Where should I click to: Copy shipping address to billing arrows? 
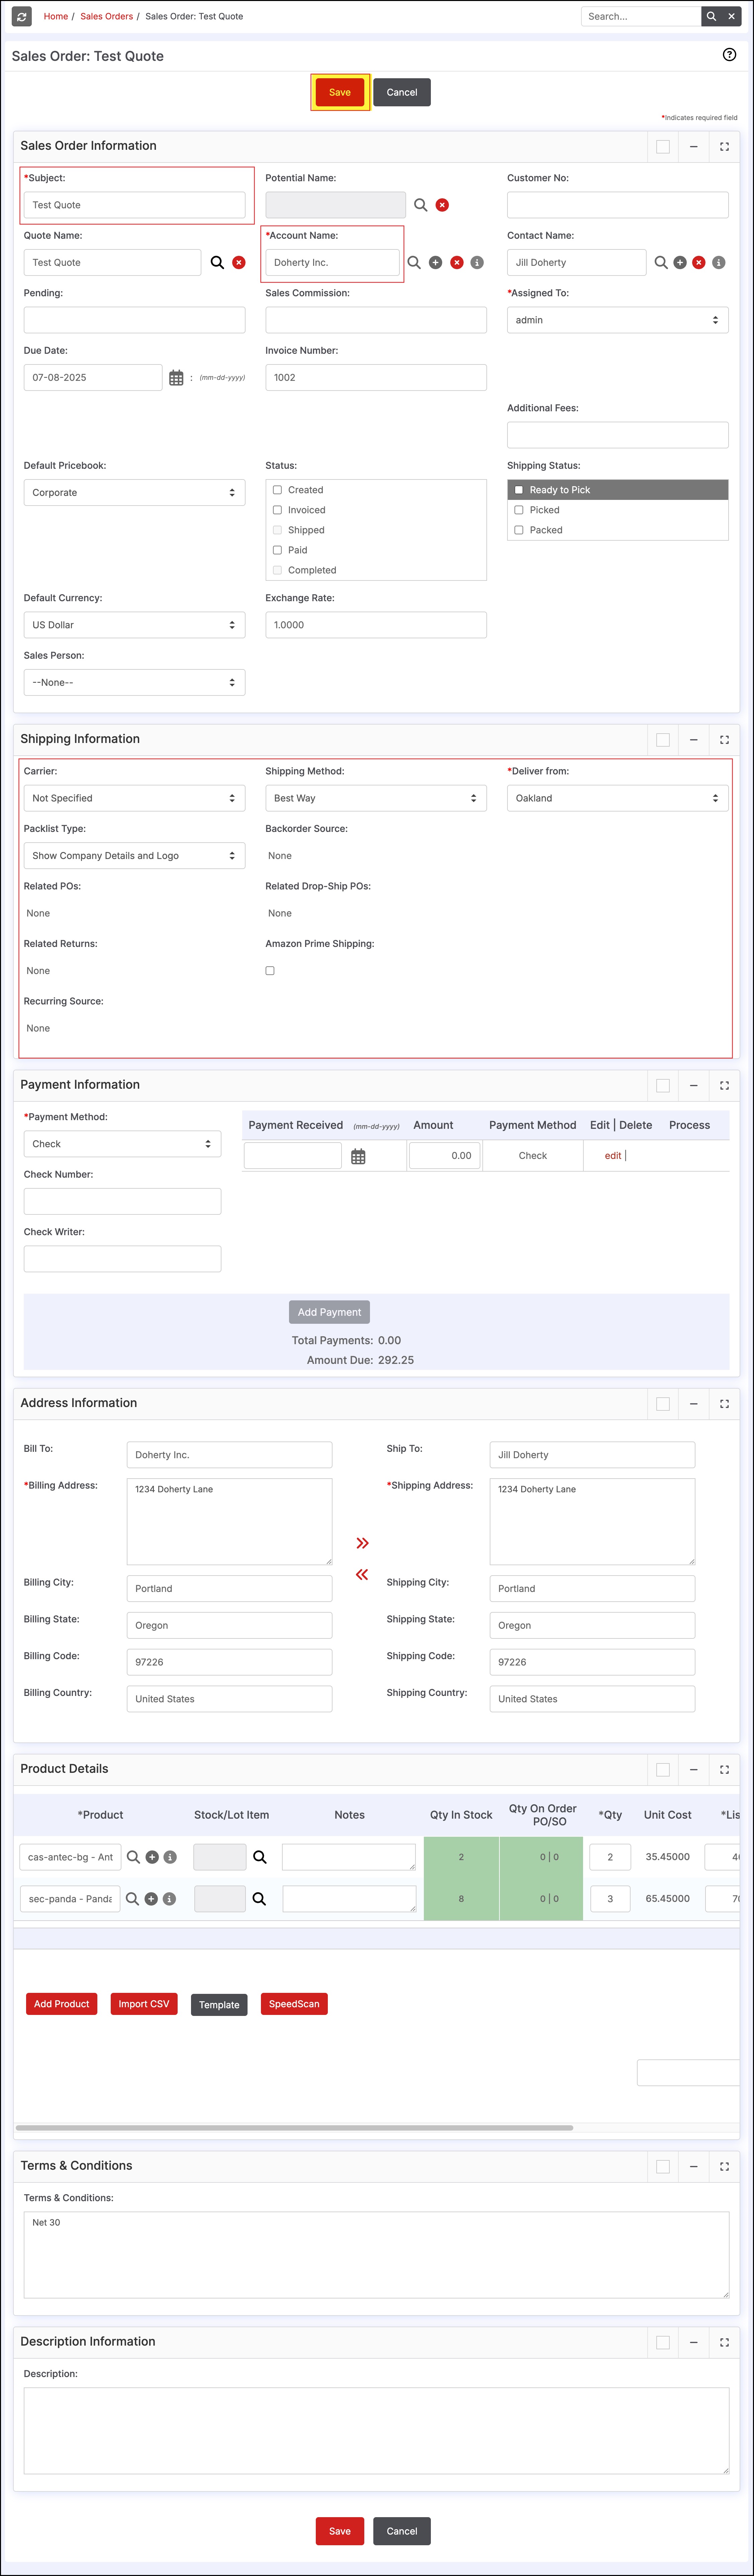tap(362, 1574)
